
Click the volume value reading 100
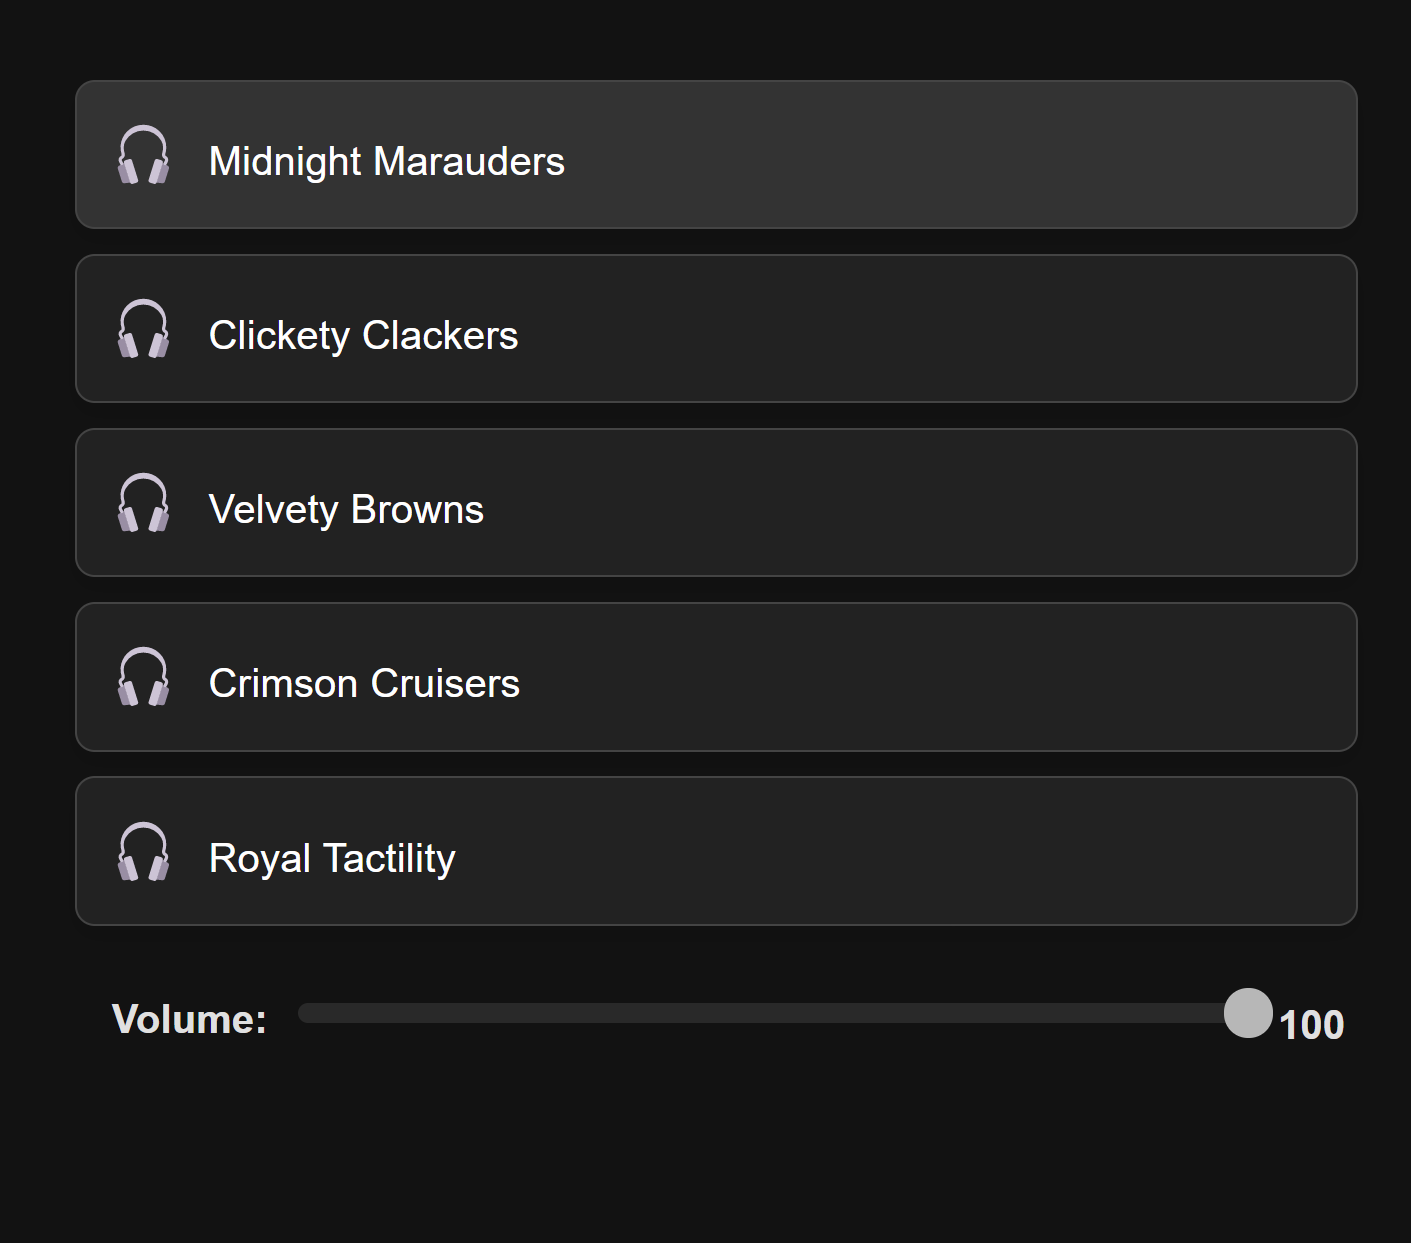tap(1311, 1024)
